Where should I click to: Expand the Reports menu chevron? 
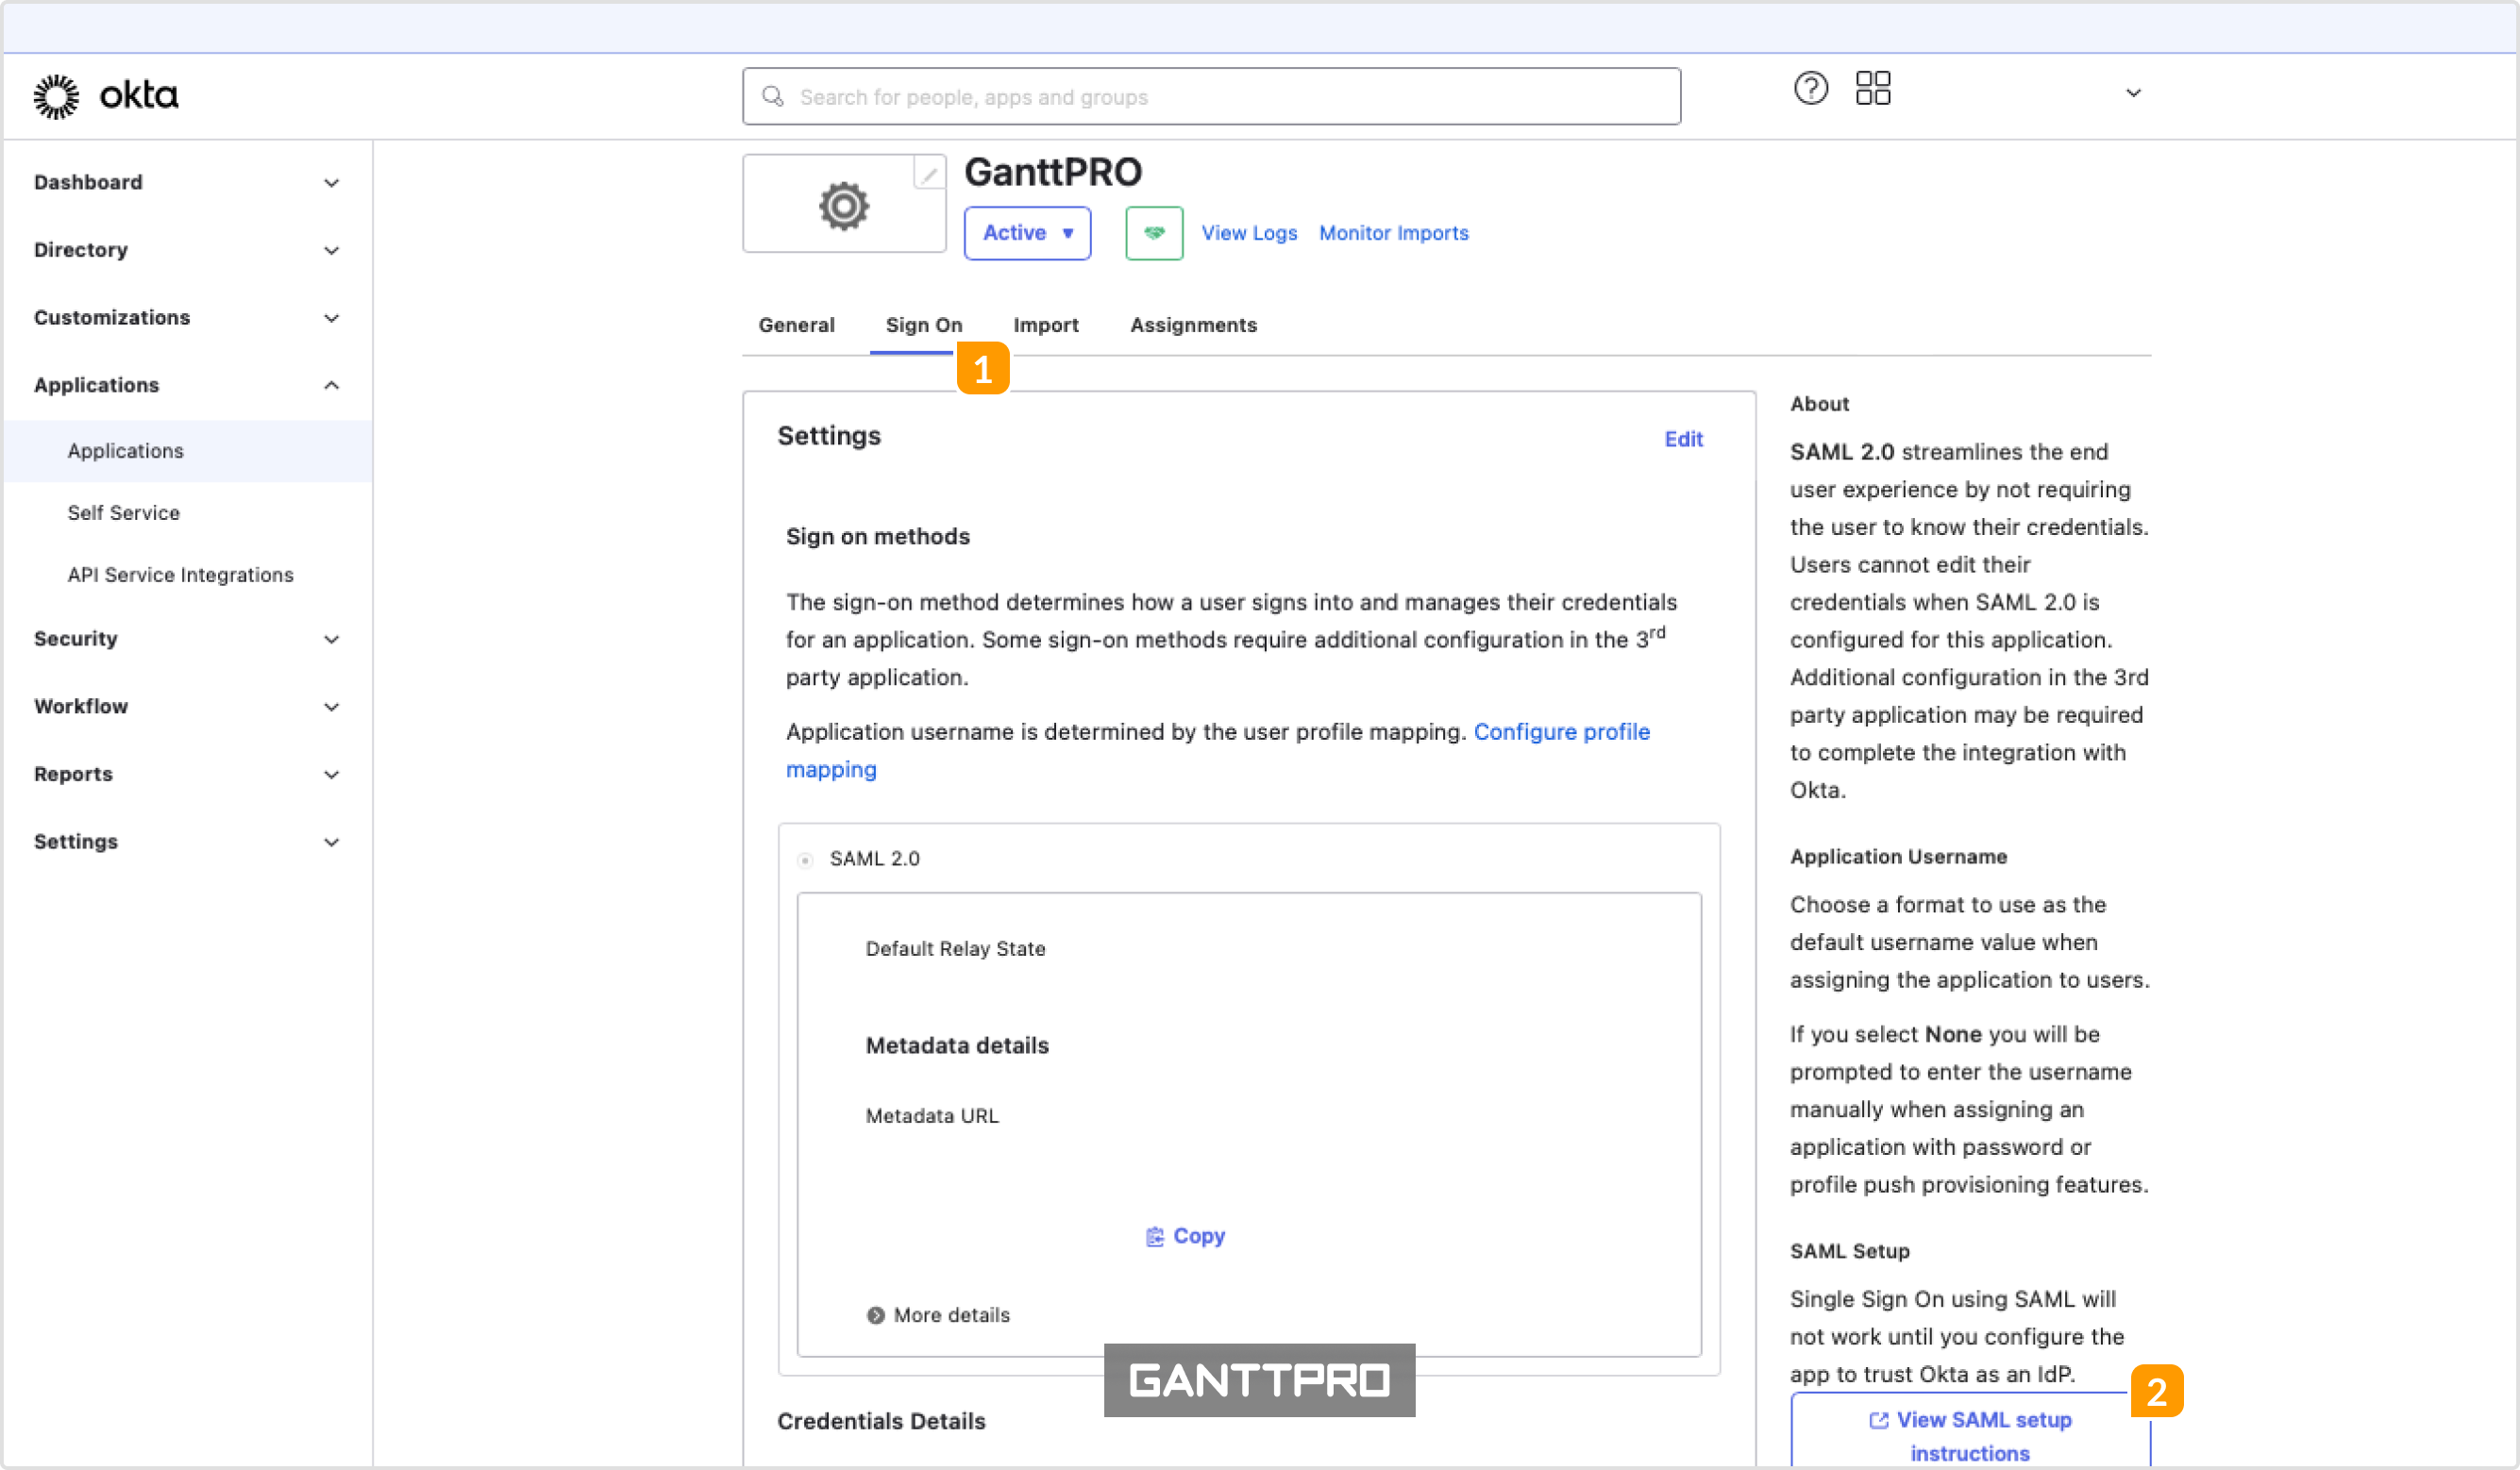click(x=331, y=775)
